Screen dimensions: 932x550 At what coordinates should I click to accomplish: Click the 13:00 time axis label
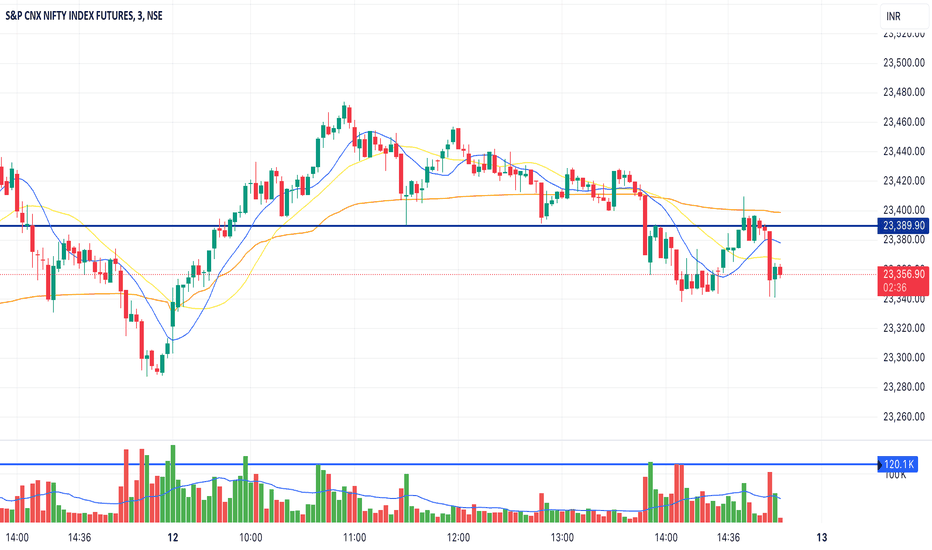[x=562, y=538]
